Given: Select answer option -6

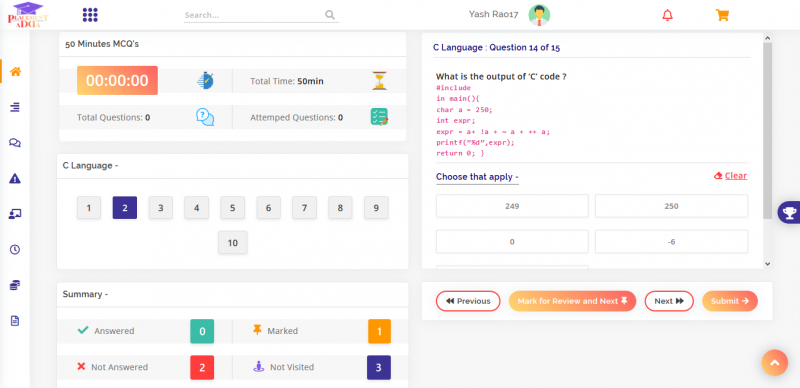Looking at the screenshot, I should [671, 241].
